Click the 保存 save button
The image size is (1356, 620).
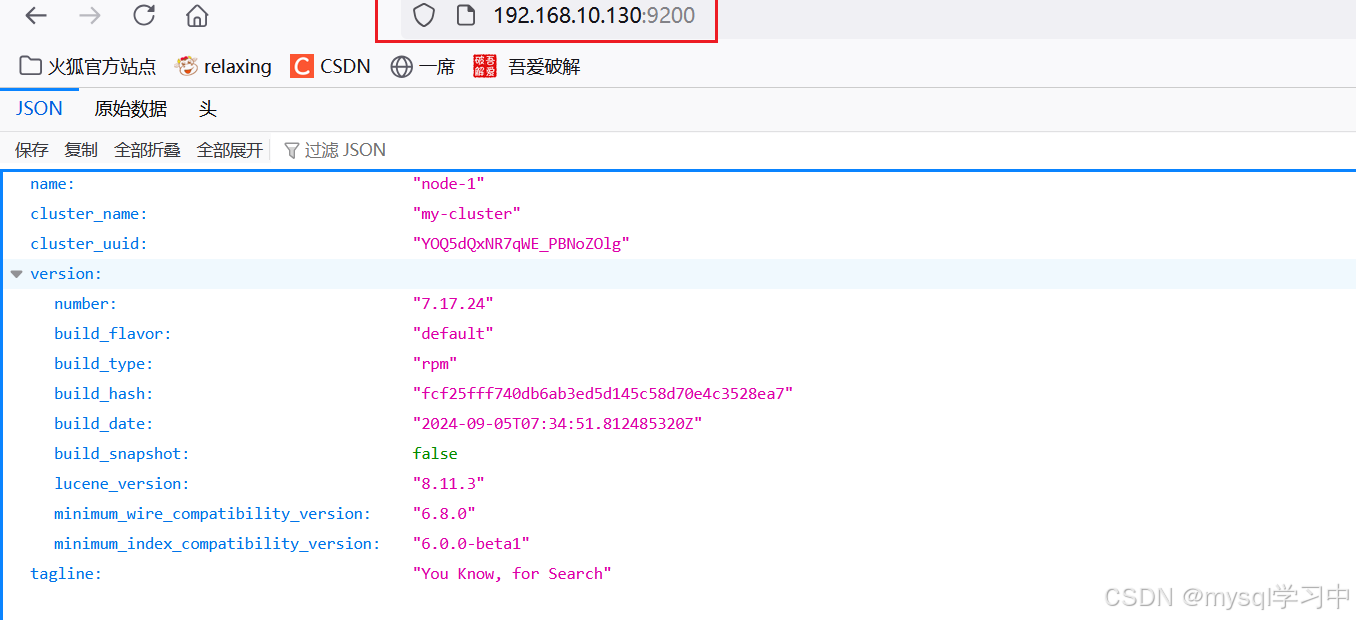click(32, 150)
